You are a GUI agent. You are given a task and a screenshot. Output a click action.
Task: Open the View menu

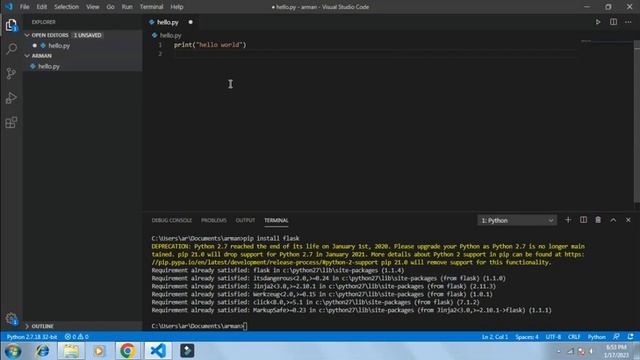click(x=93, y=7)
